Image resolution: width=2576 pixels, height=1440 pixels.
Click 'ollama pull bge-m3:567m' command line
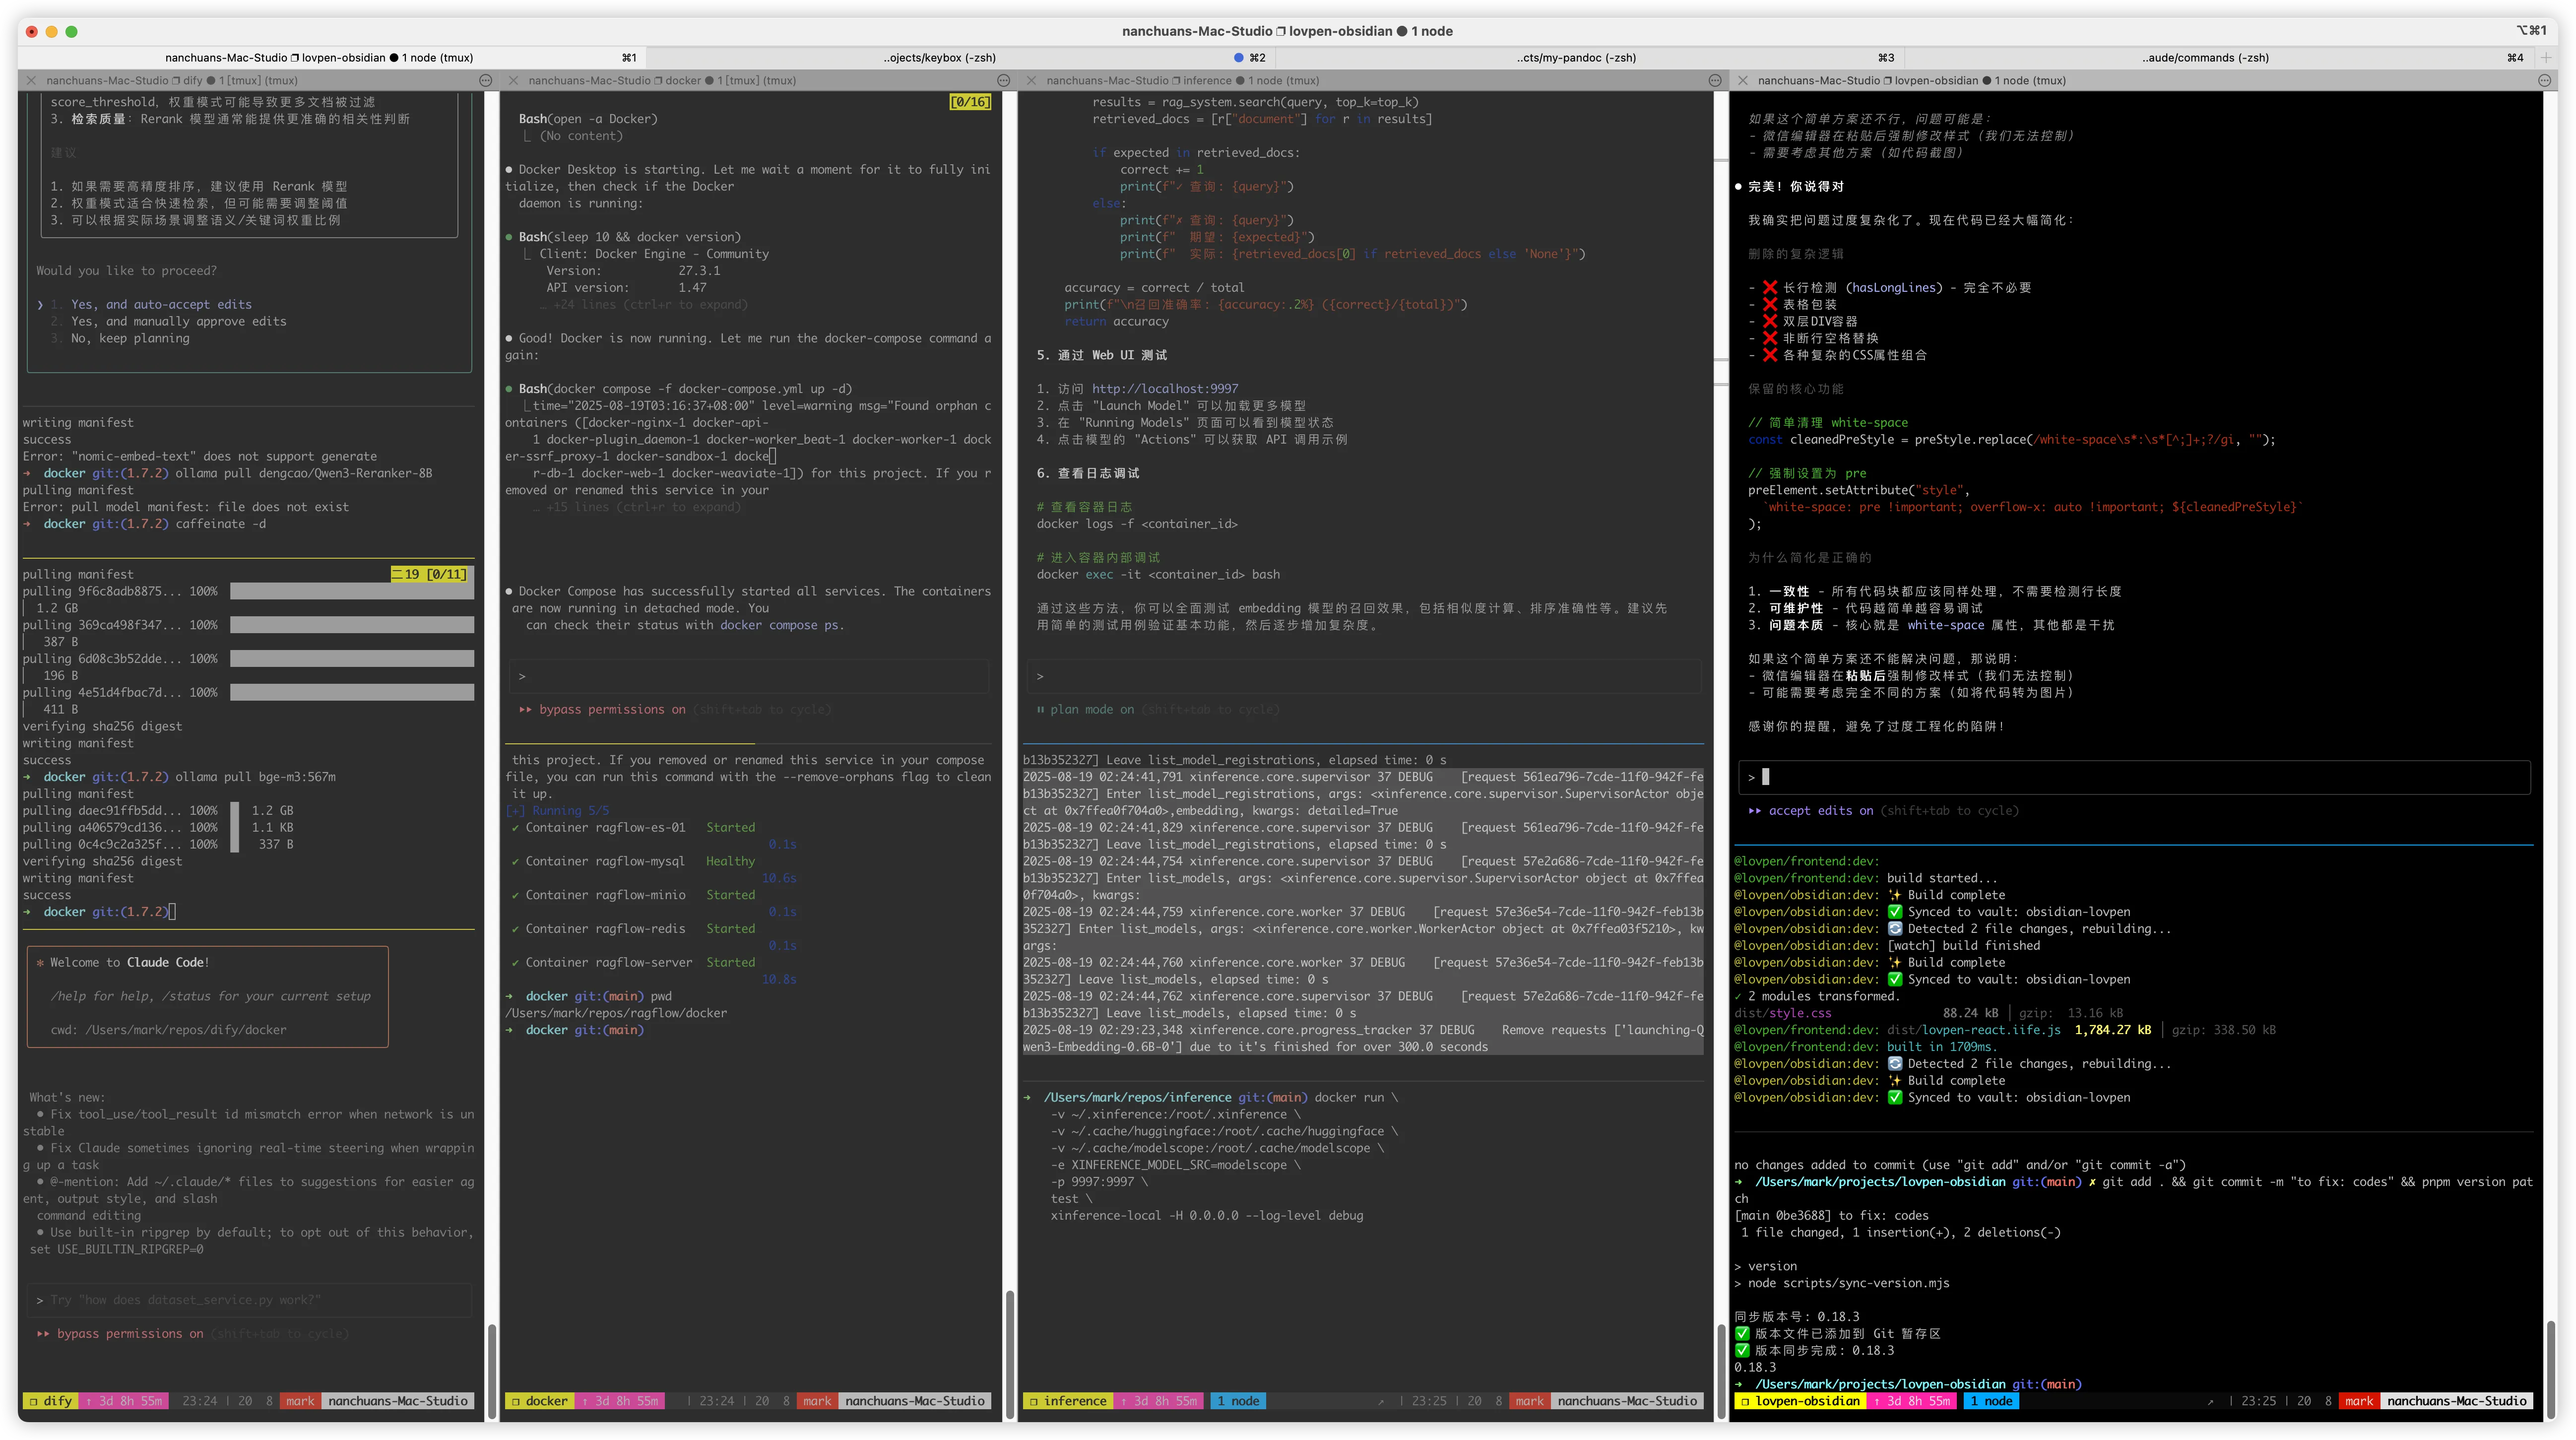point(255,777)
